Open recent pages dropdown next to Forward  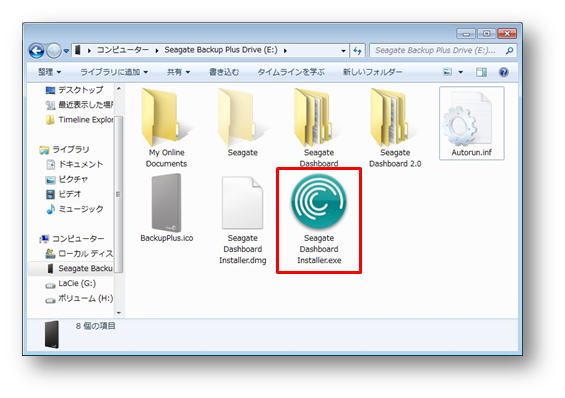[x=66, y=51]
